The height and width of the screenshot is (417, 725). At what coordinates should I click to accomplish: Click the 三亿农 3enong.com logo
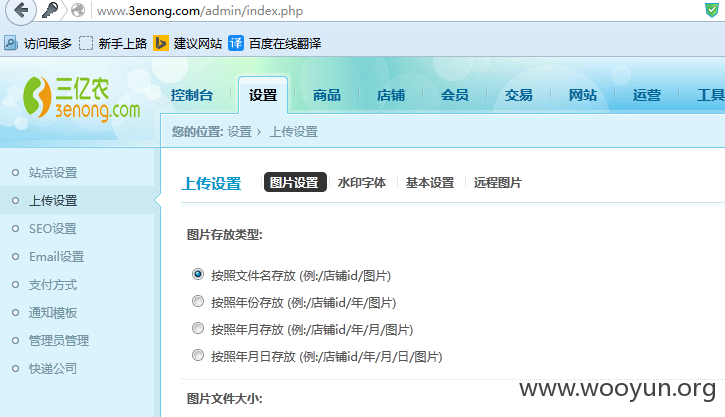81,98
